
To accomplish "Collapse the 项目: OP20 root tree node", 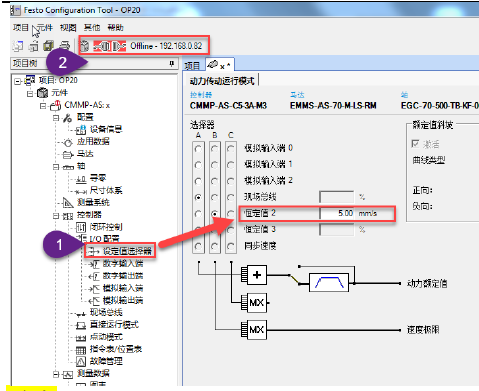I will [x=18, y=81].
